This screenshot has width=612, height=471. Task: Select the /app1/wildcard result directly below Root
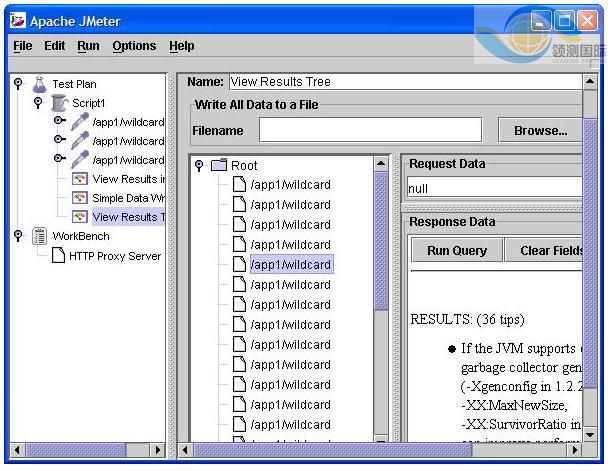(x=290, y=185)
